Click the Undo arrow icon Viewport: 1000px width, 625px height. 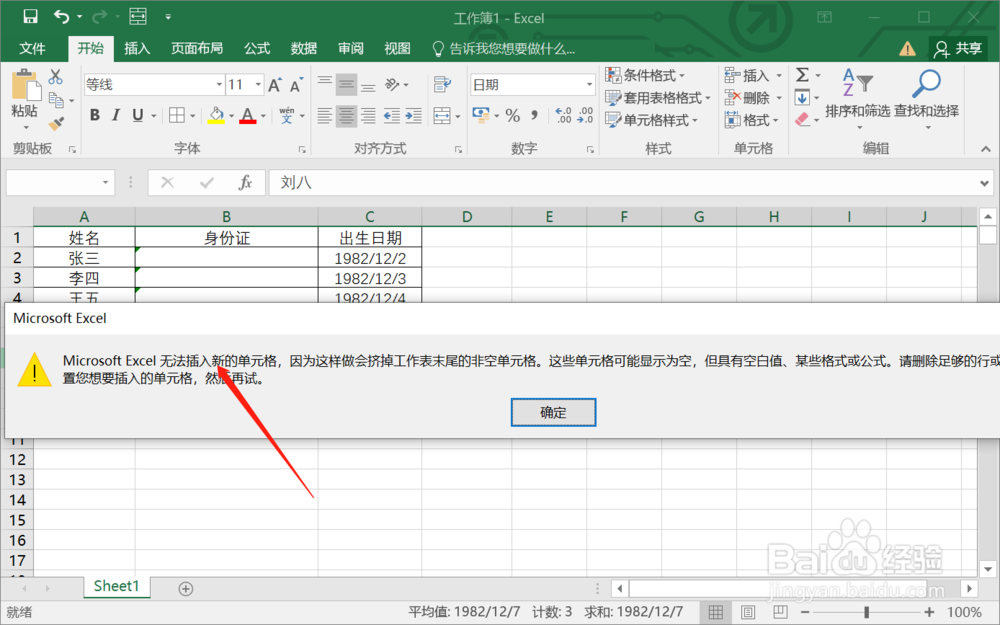(x=62, y=17)
